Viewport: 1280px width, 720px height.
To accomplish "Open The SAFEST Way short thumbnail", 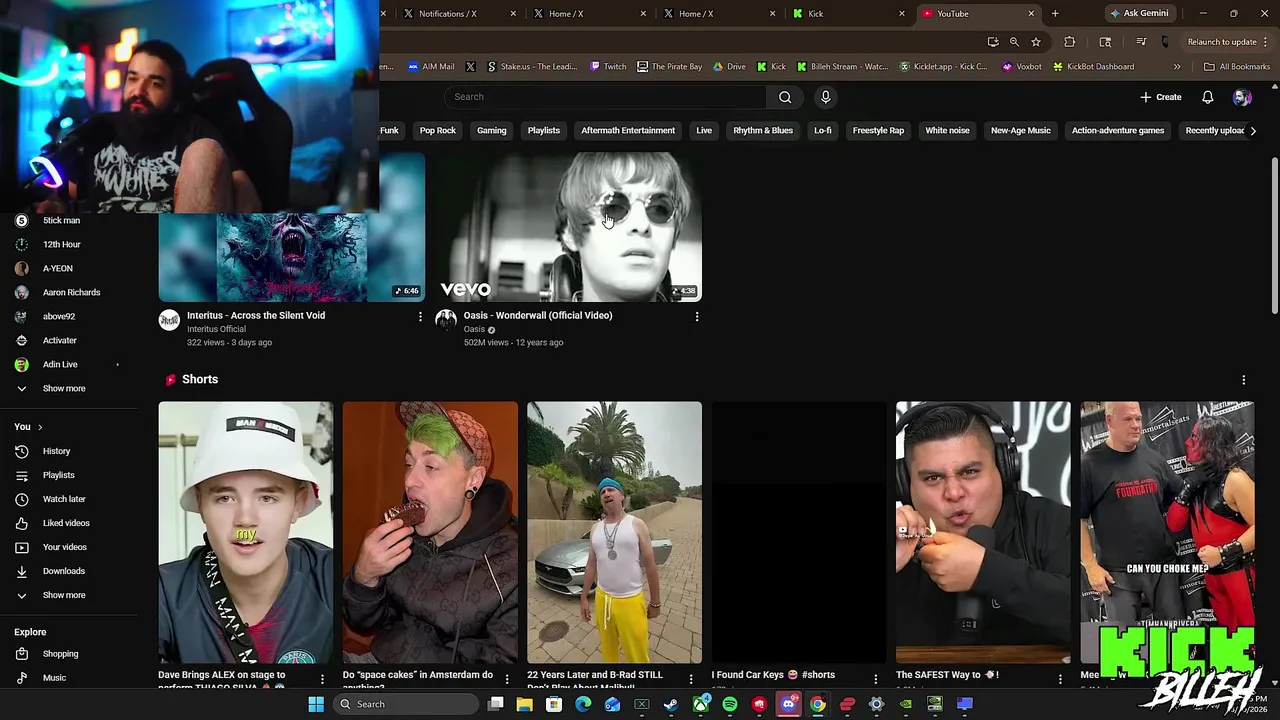I will coord(983,532).
